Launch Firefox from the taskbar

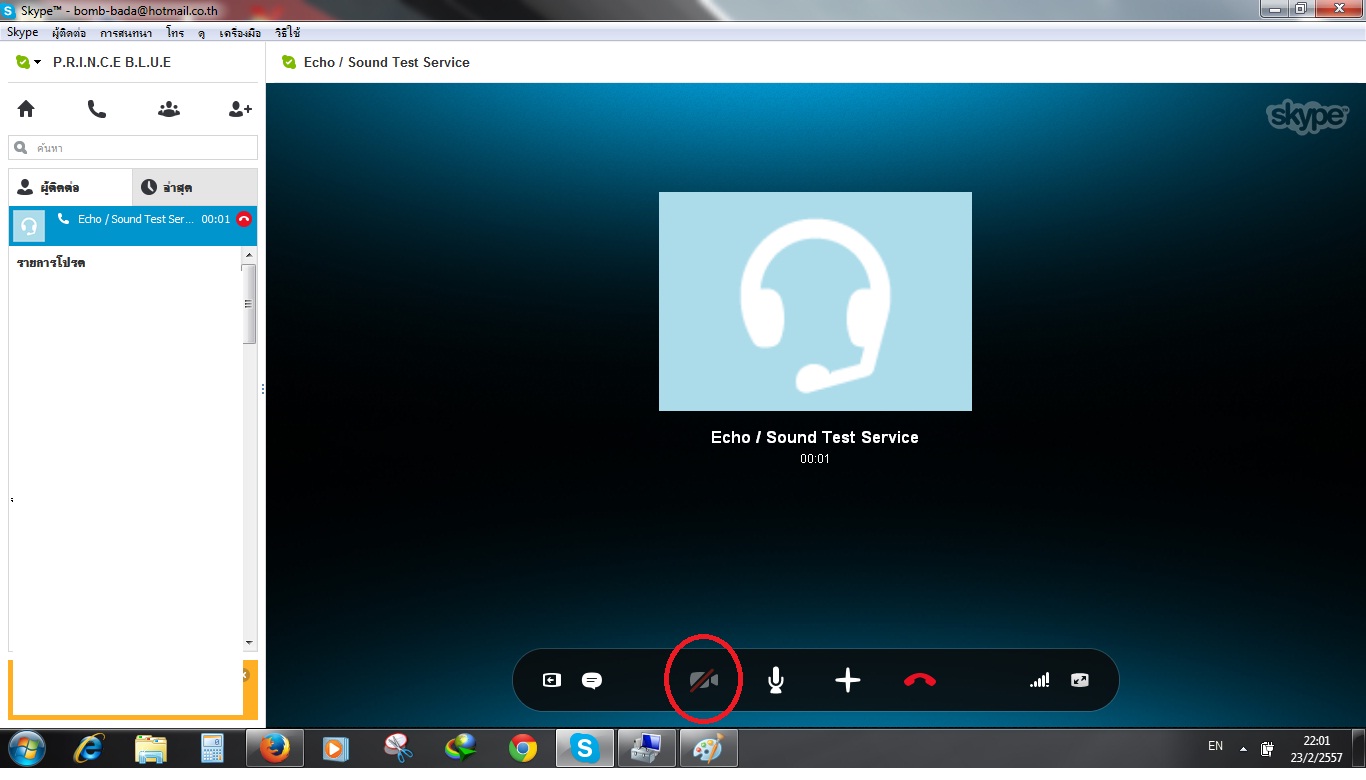click(x=273, y=748)
